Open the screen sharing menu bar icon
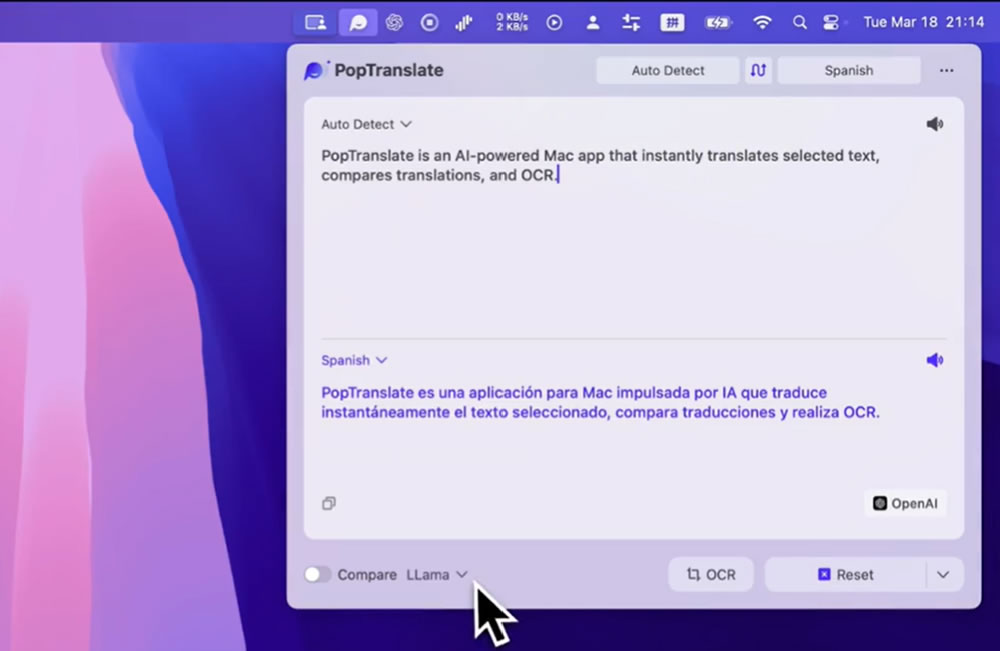This screenshot has height=651, width=1000. click(316, 23)
